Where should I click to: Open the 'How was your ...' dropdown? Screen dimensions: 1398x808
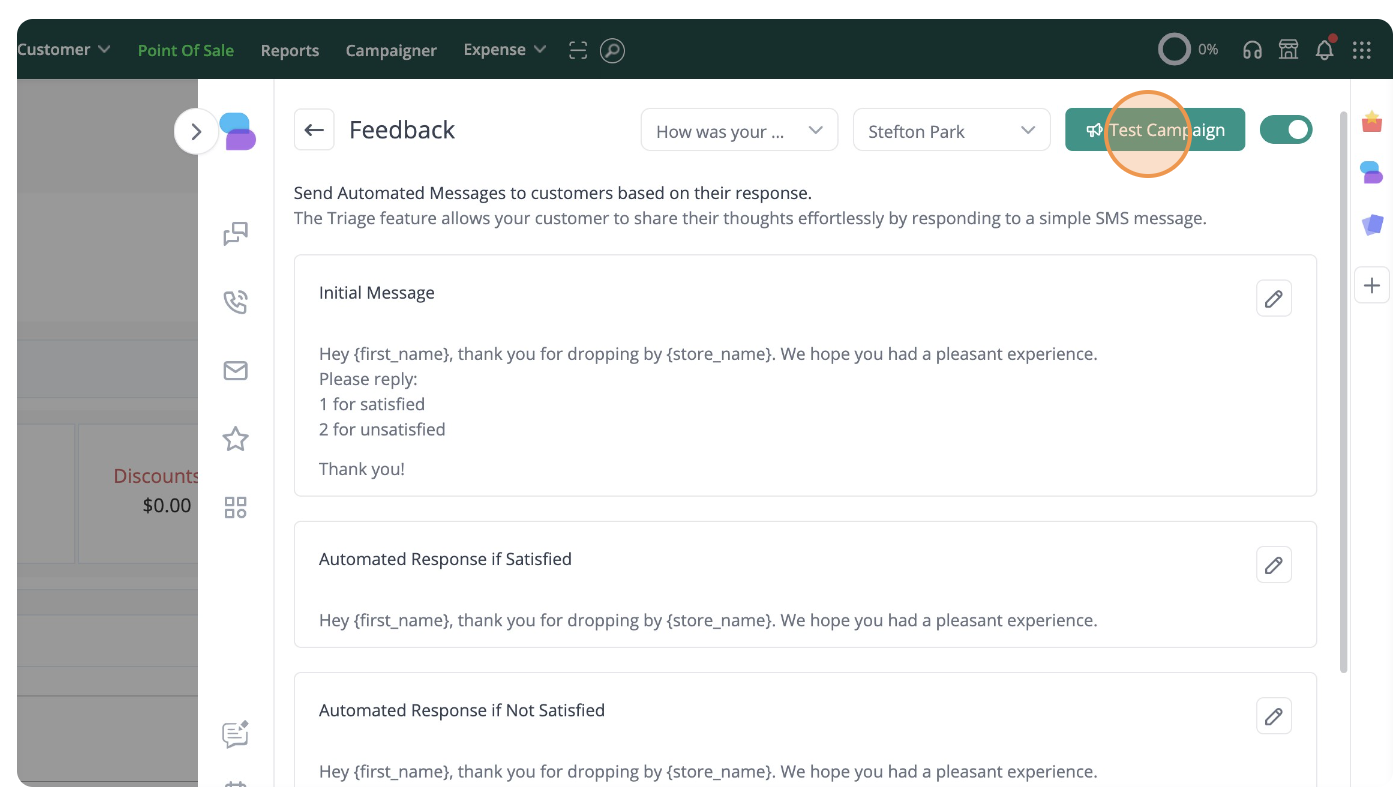tap(739, 131)
